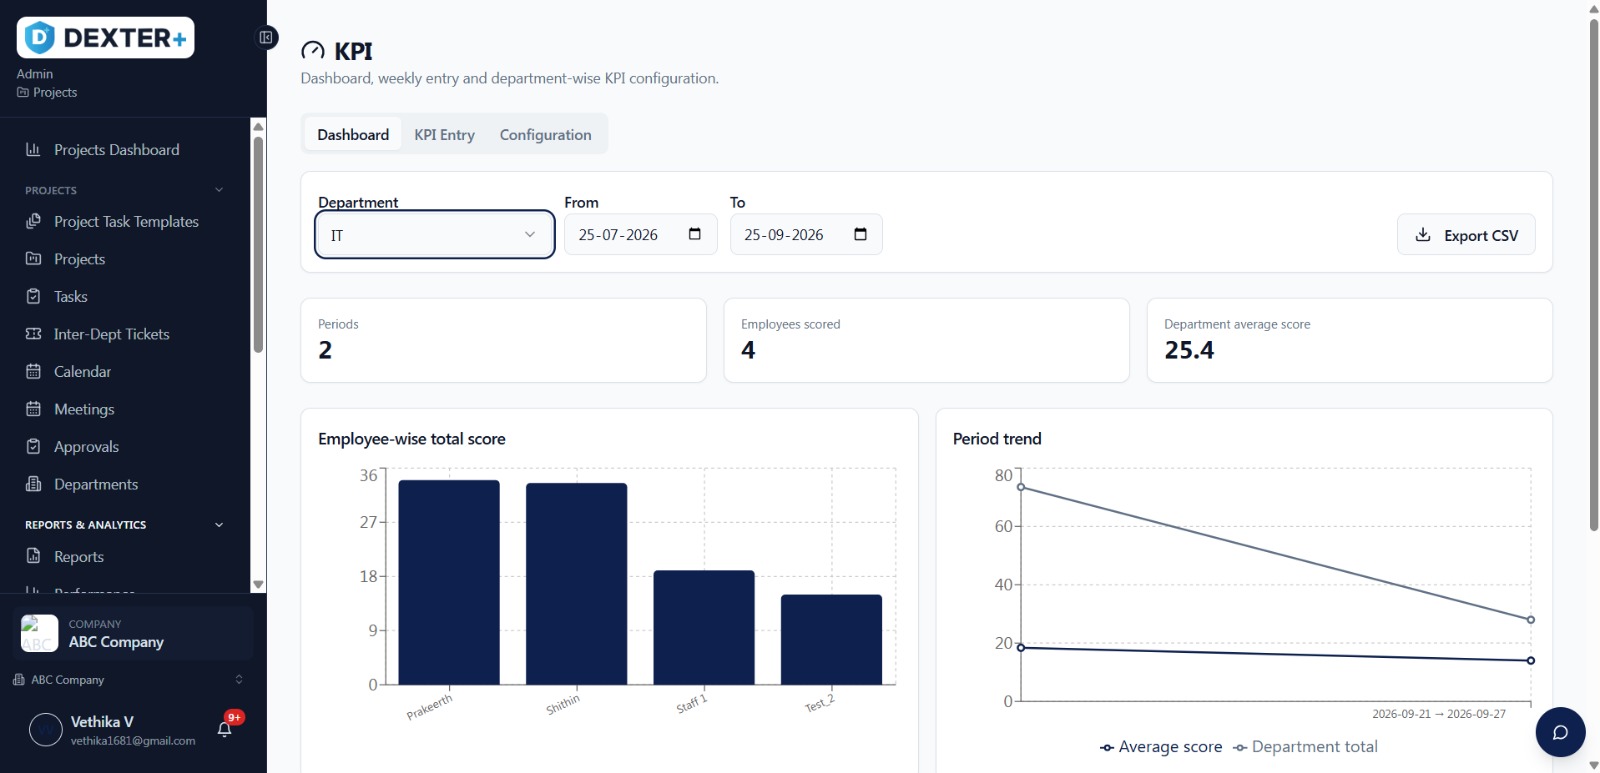Click the user avatar circle for Vethika V

click(x=46, y=730)
